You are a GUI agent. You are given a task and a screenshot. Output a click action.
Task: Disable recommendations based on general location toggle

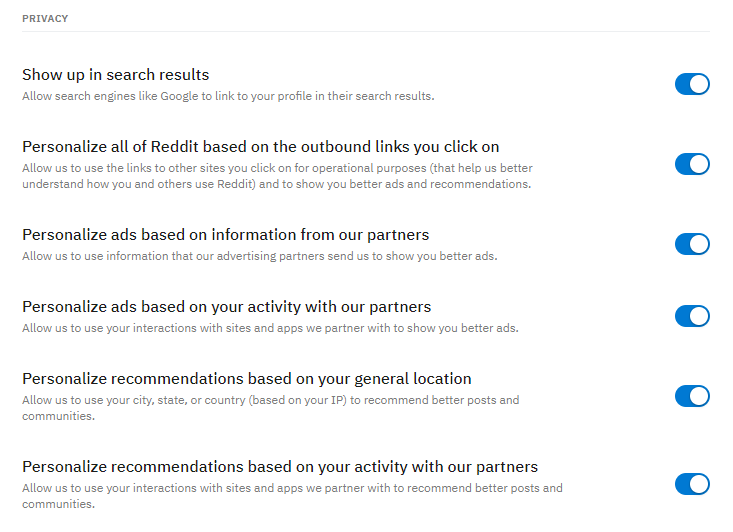[692, 396]
